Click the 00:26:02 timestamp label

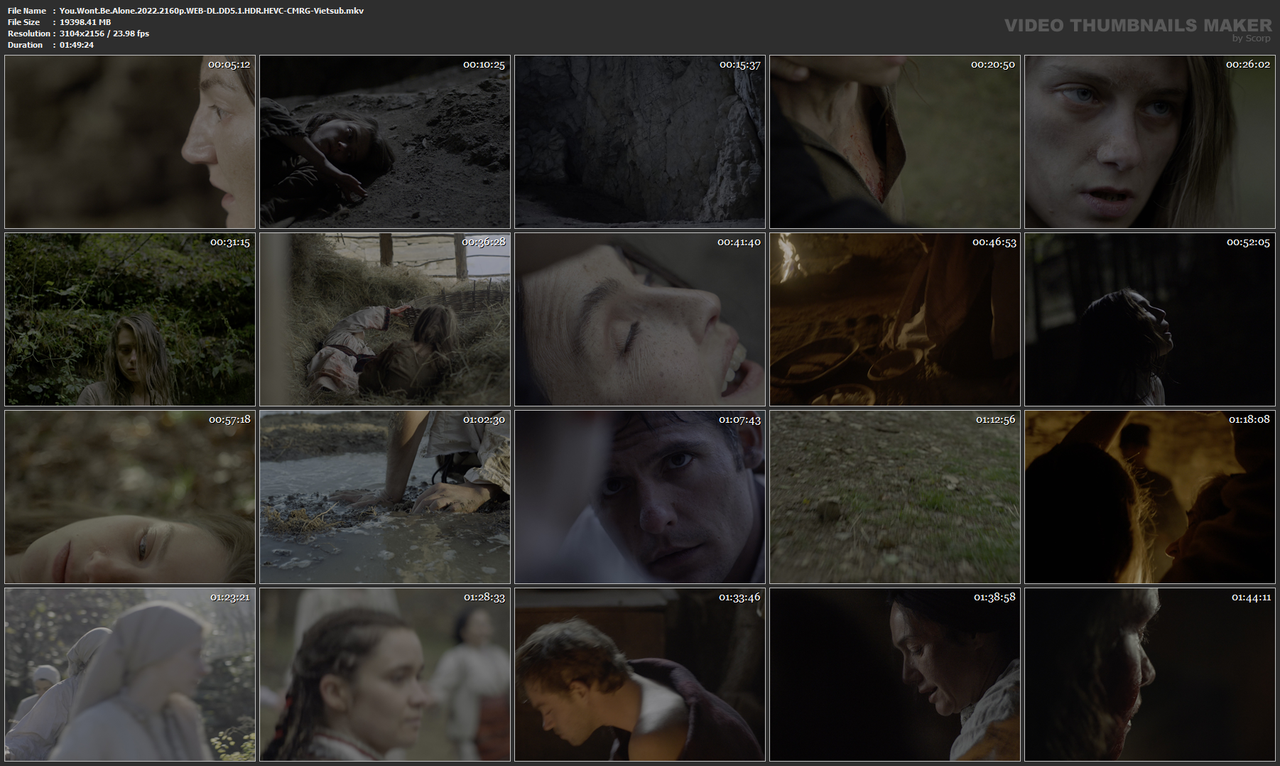pos(1249,64)
